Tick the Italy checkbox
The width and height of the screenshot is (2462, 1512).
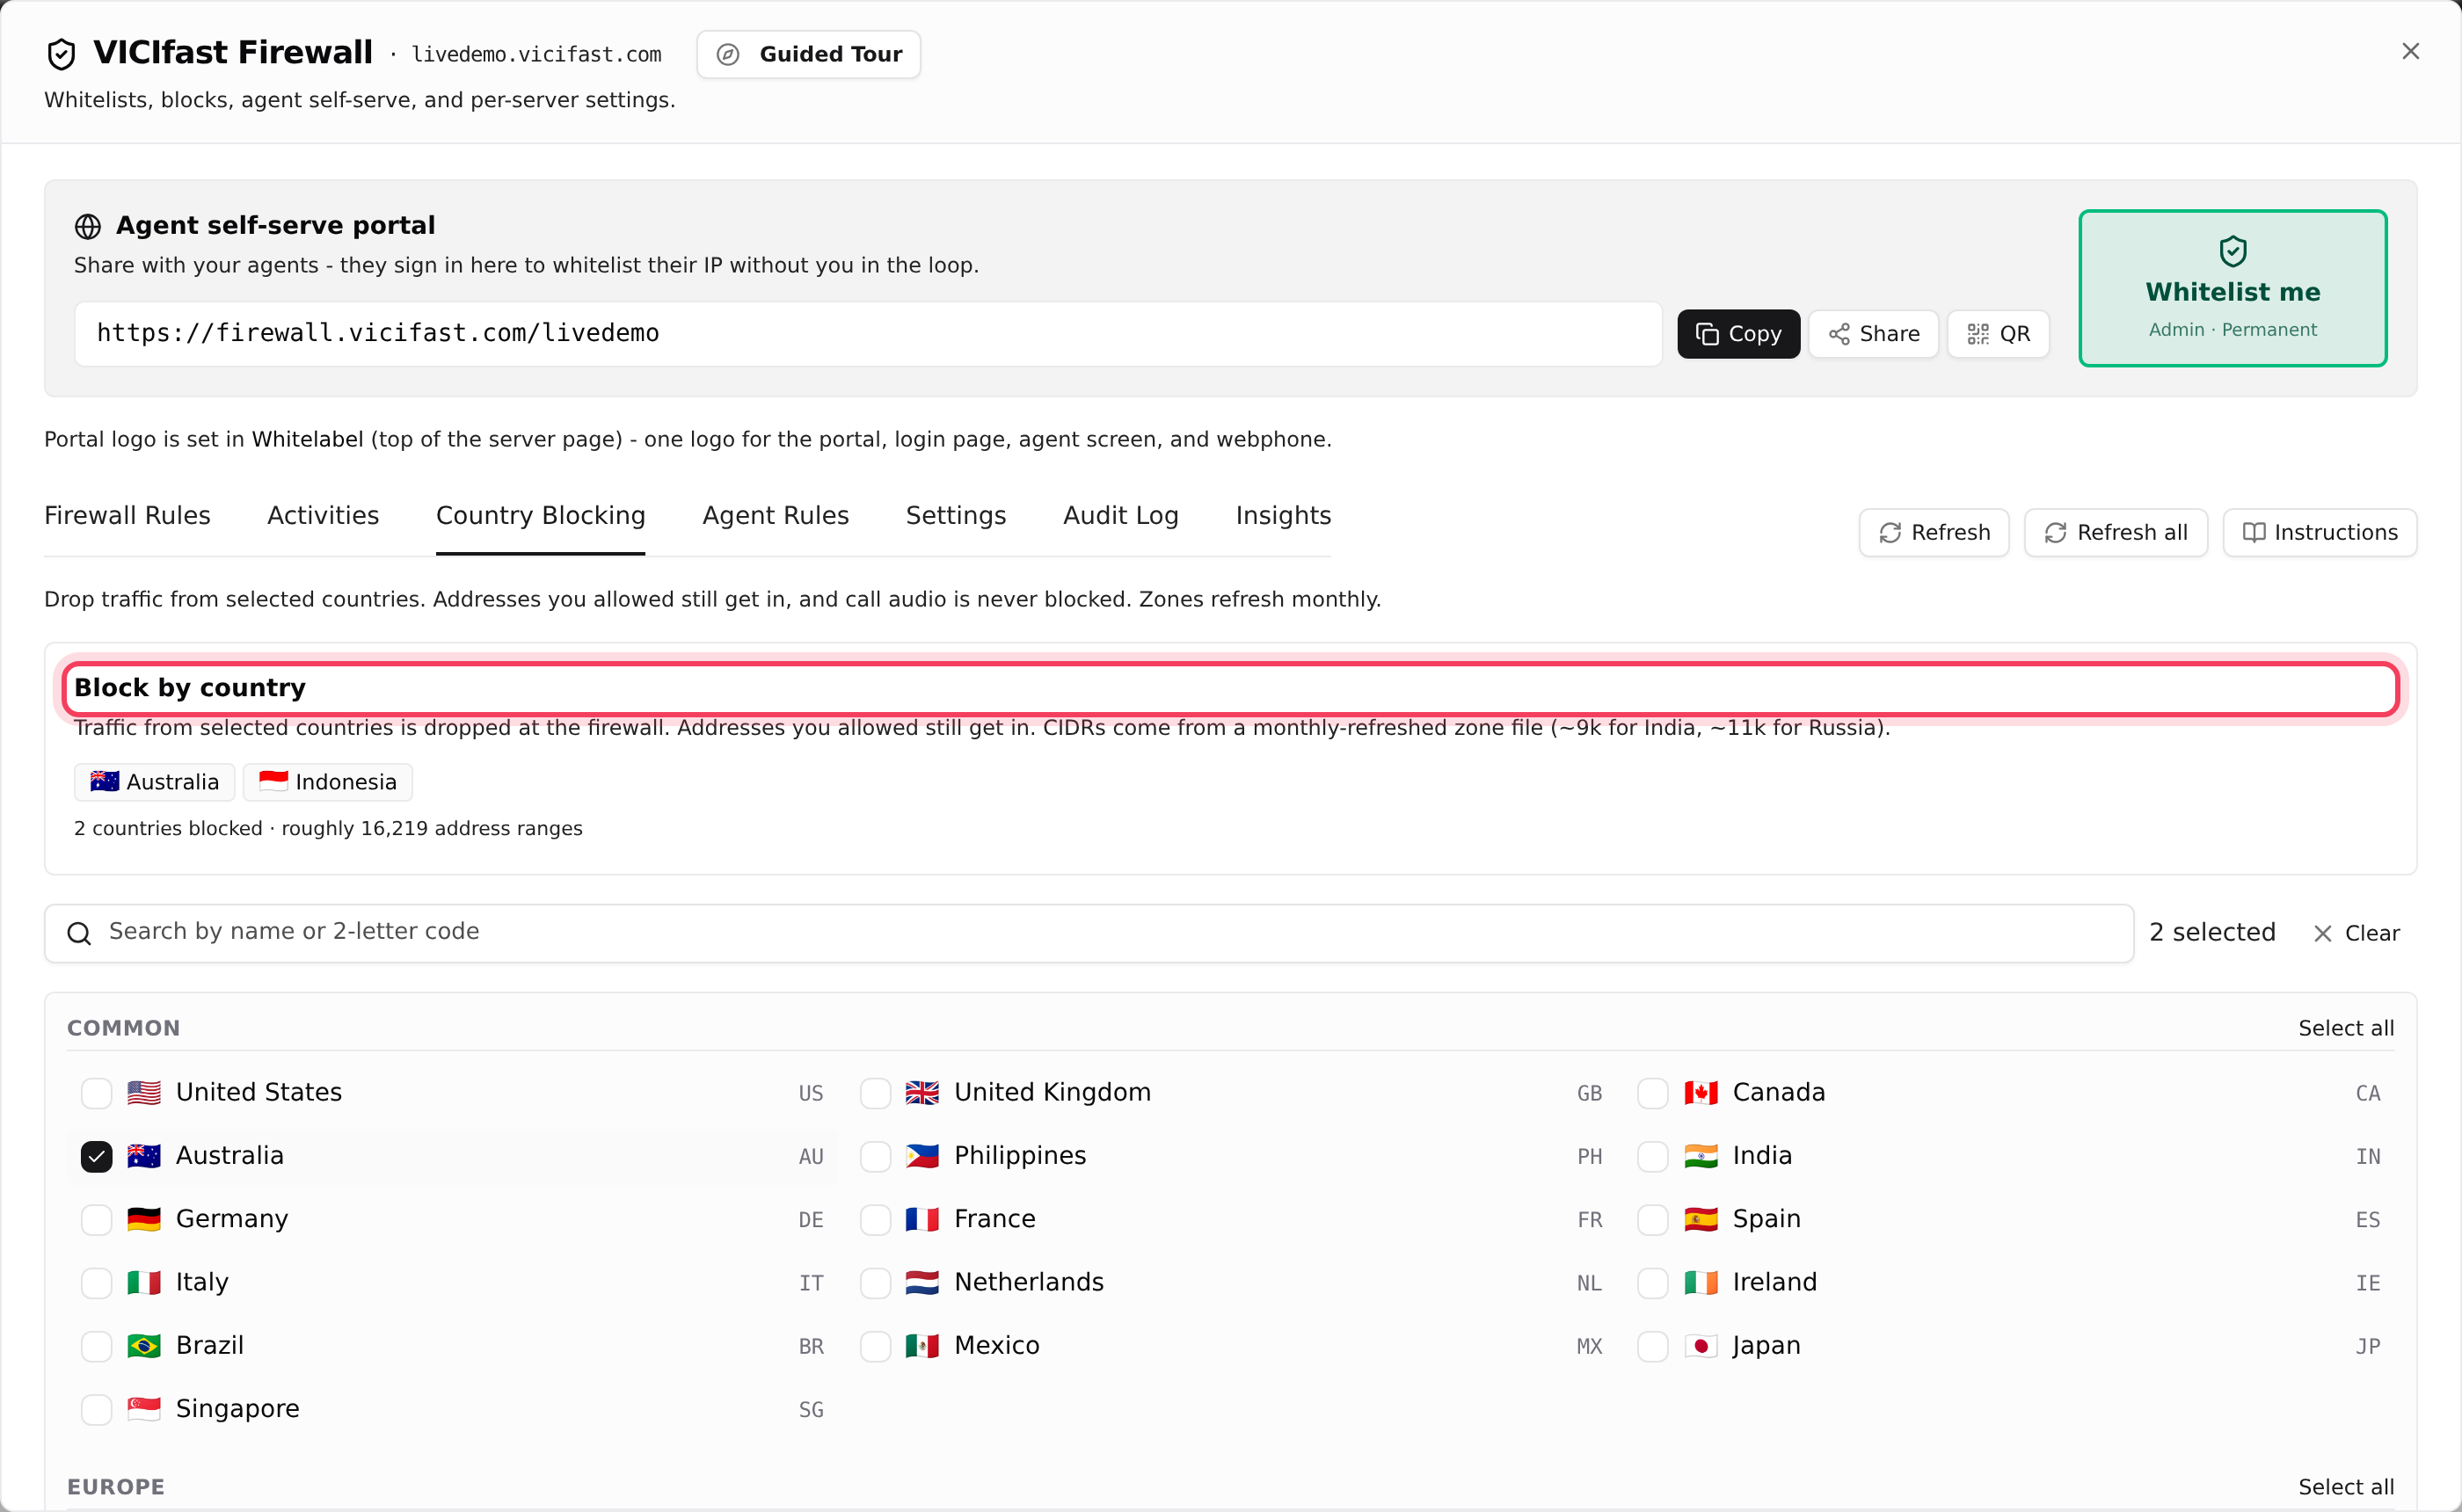pyautogui.click(x=96, y=1282)
